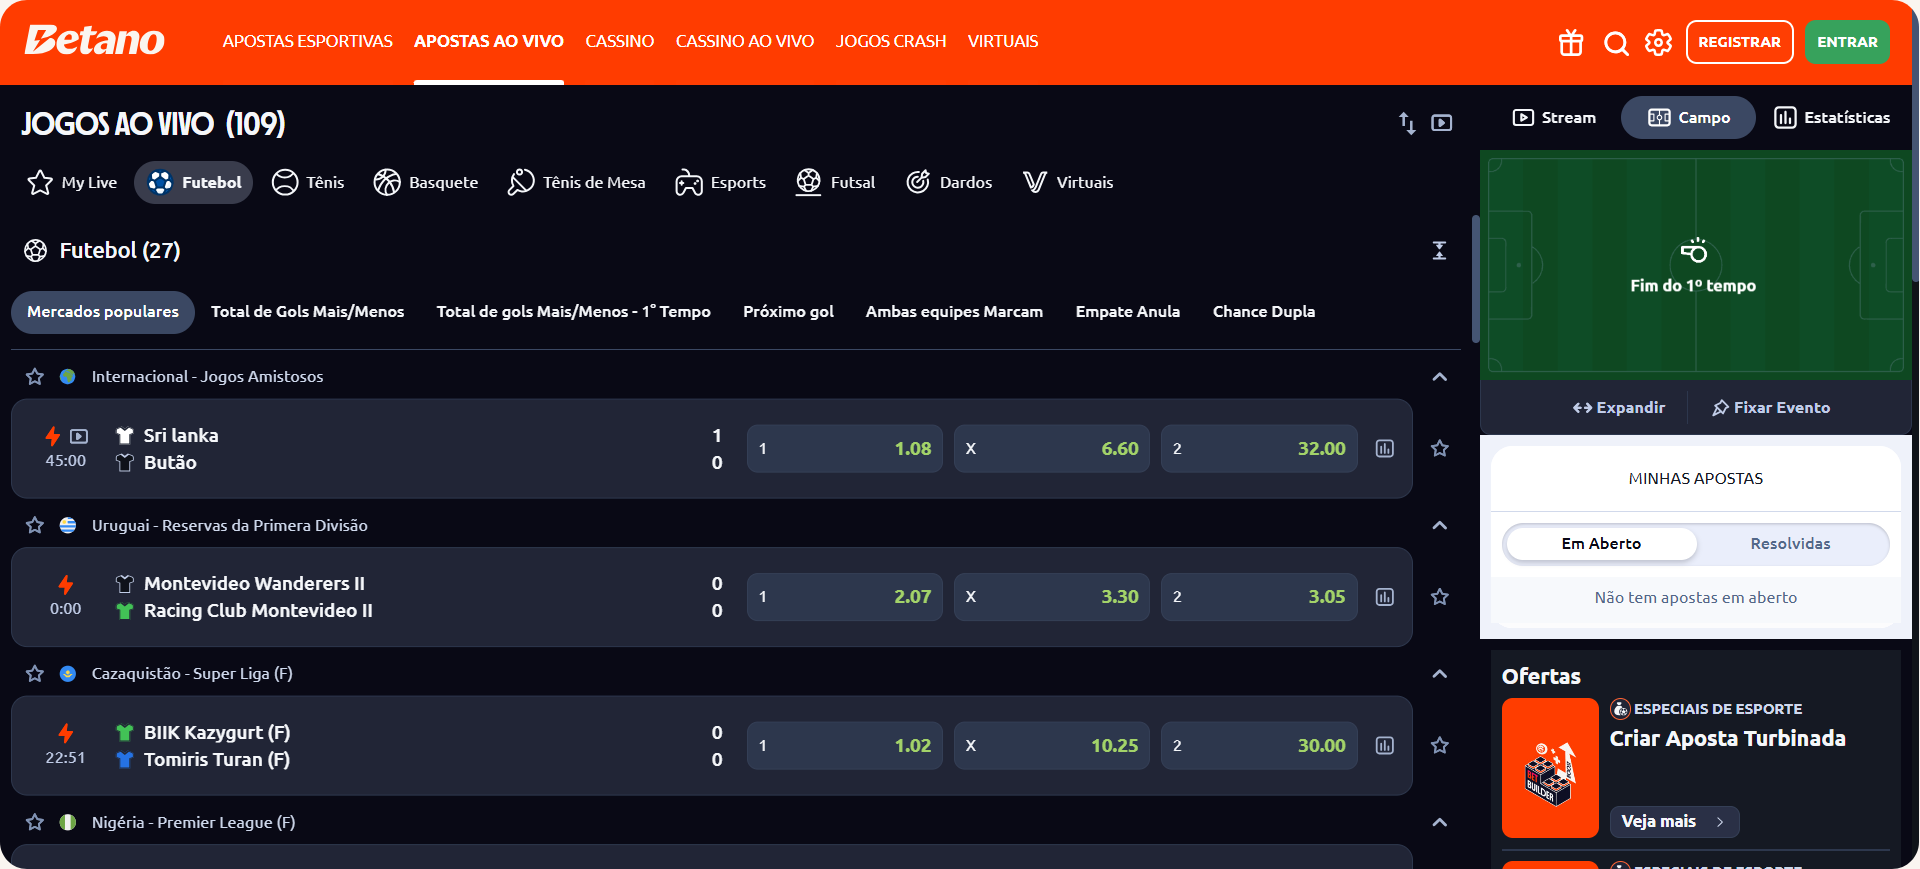Expand the field view with Expandir
This screenshot has height=869, width=1920.
tap(1618, 407)
